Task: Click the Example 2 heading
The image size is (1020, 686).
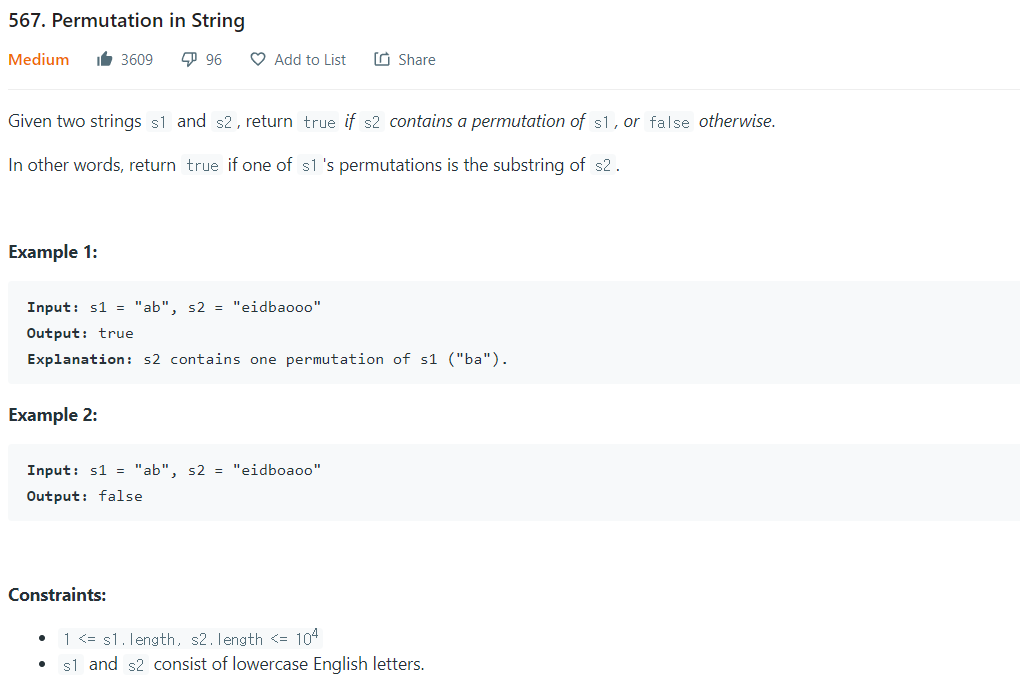Action: click(x=53, y=415)
